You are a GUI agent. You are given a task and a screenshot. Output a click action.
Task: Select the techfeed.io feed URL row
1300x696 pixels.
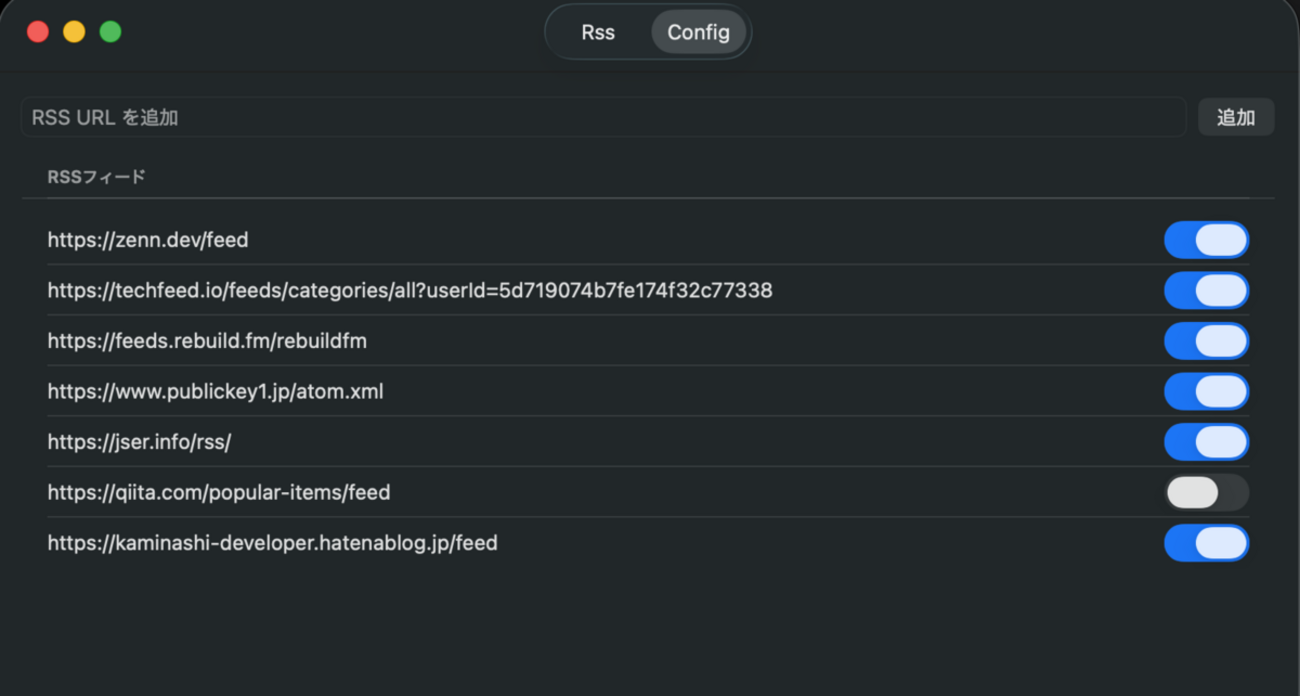410,291
